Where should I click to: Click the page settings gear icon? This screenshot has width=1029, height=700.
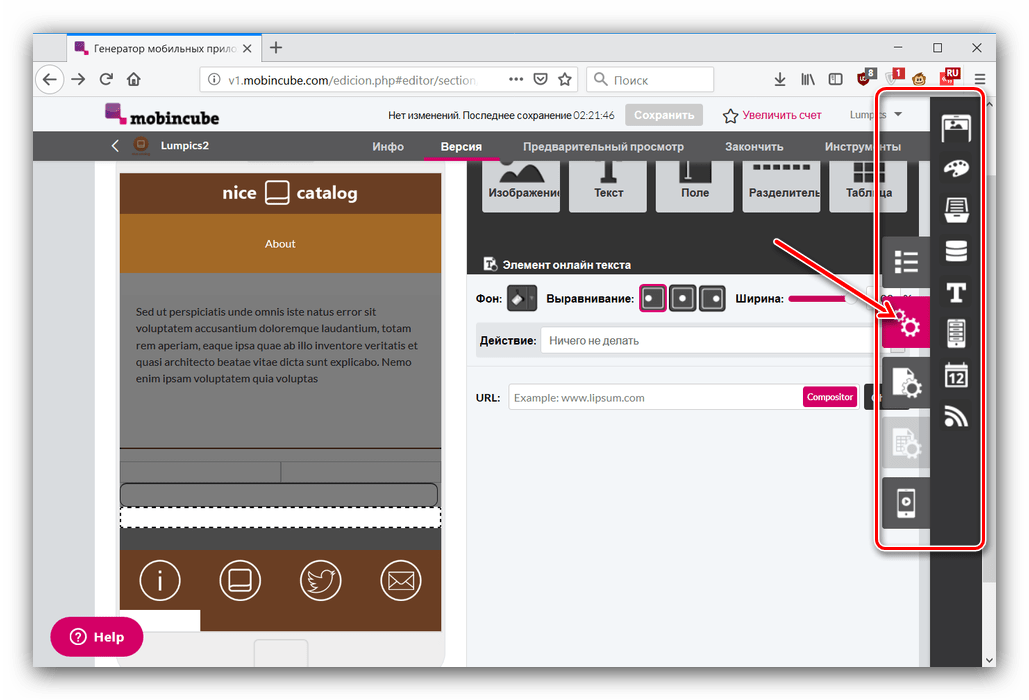coord(906,382)
